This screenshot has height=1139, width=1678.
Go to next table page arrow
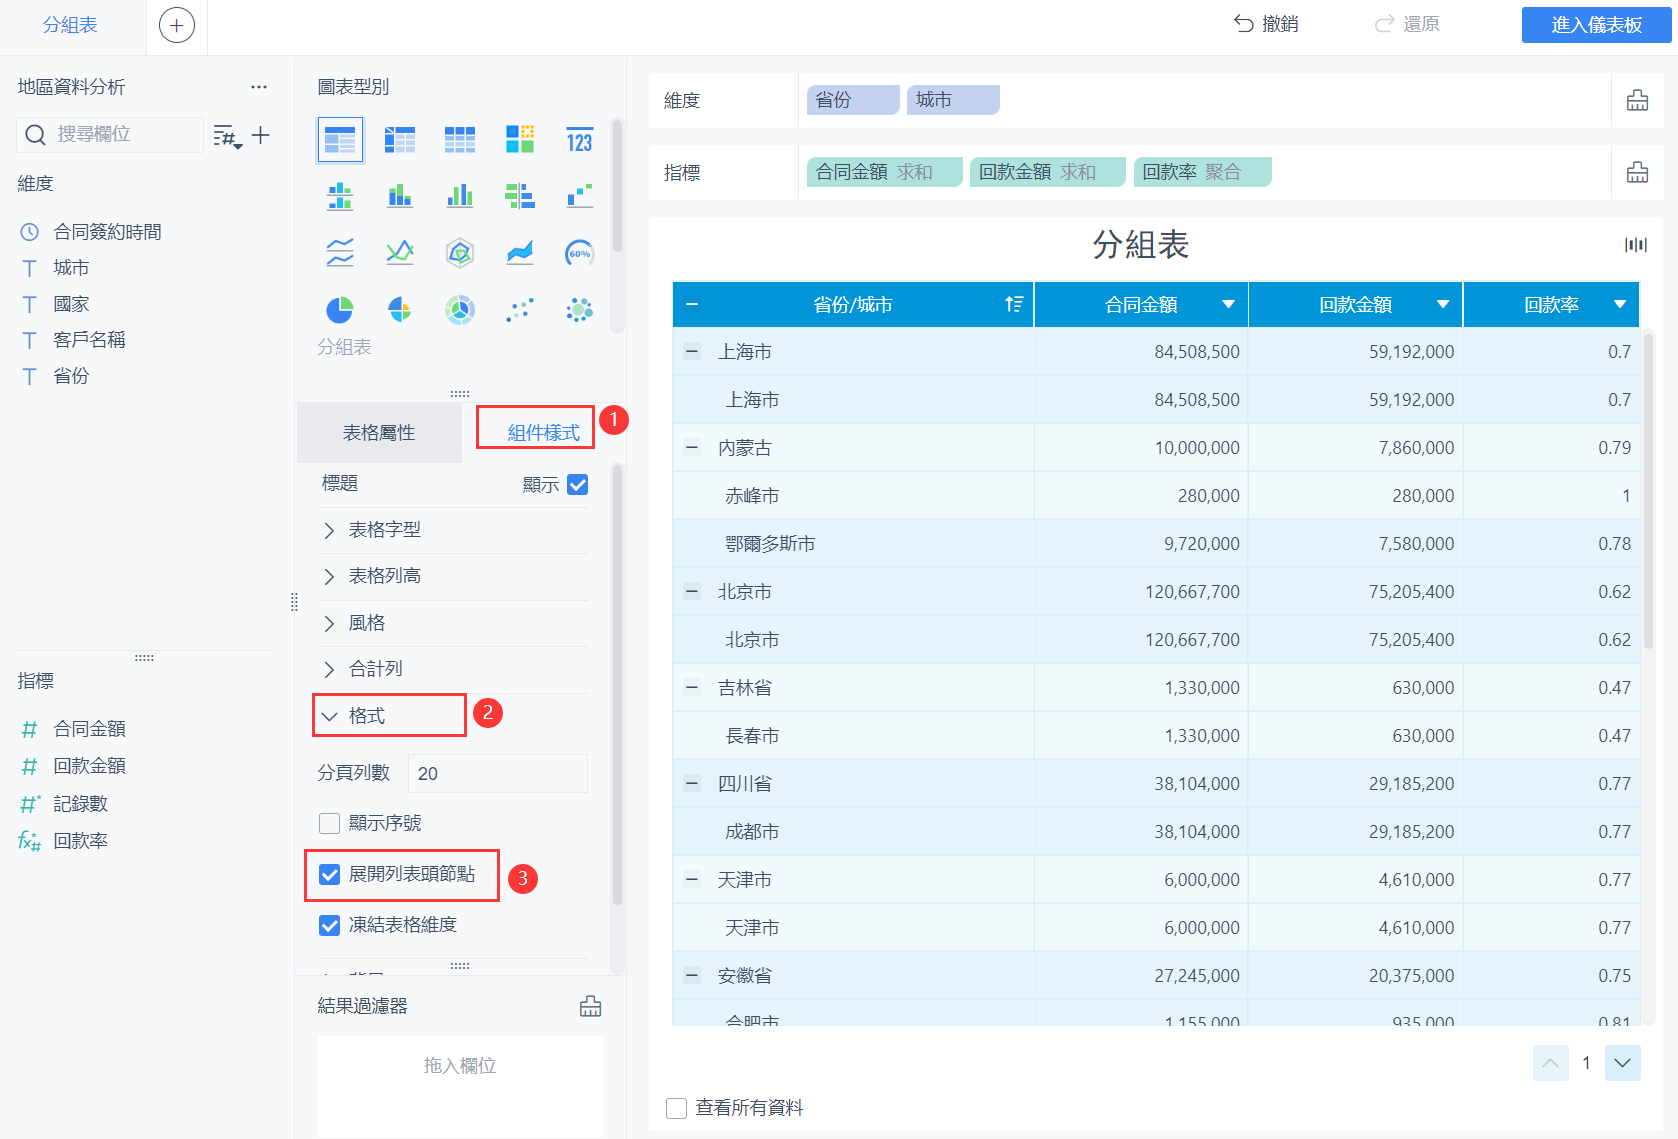(1622, 1063)
